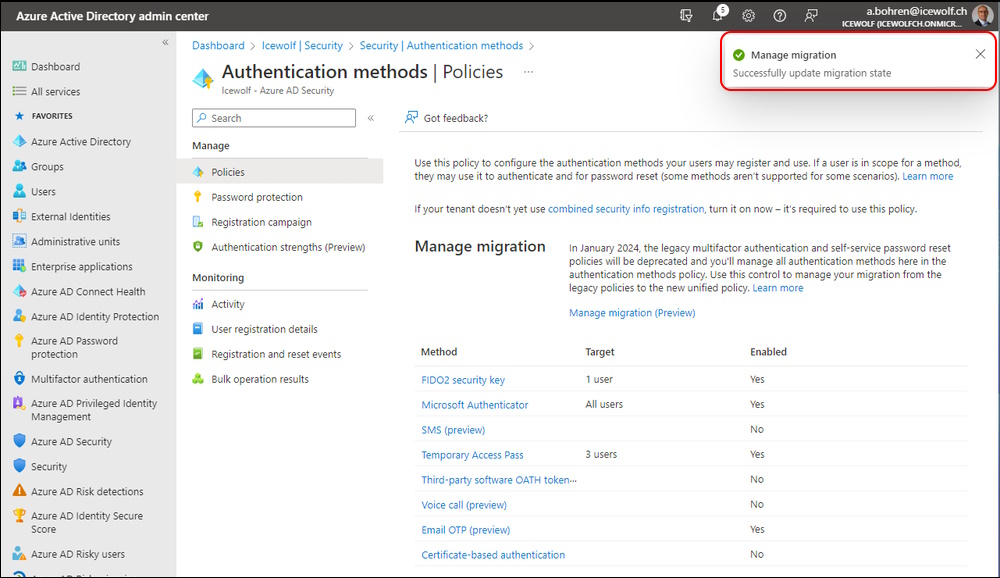This screenshot has height=578, width=1000.
Task: Click the Search field in menu pane
Action: [x=274, y=118]
